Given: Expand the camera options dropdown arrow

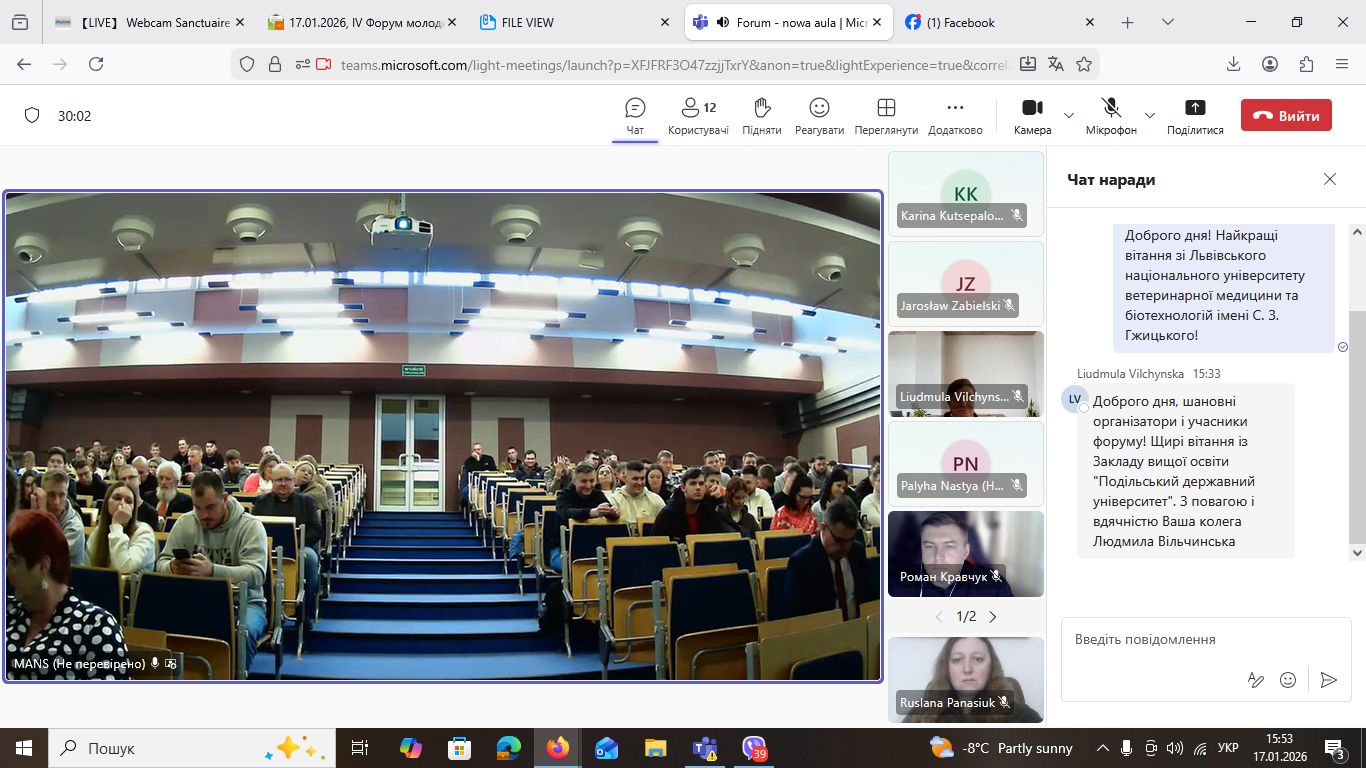Looking at the screenshot, I should pyautogui.click(x=1069, y=115).
